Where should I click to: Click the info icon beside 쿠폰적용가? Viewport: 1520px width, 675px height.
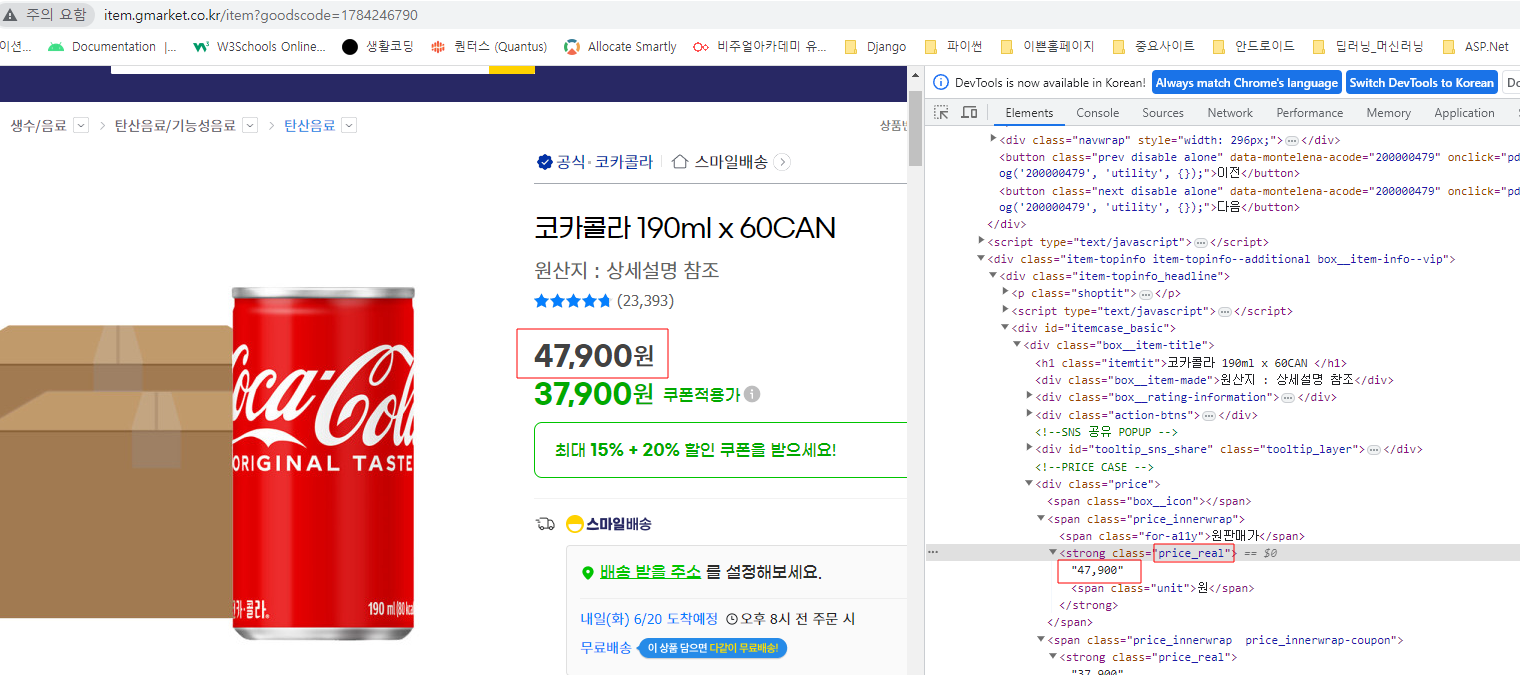click(752, 394)
